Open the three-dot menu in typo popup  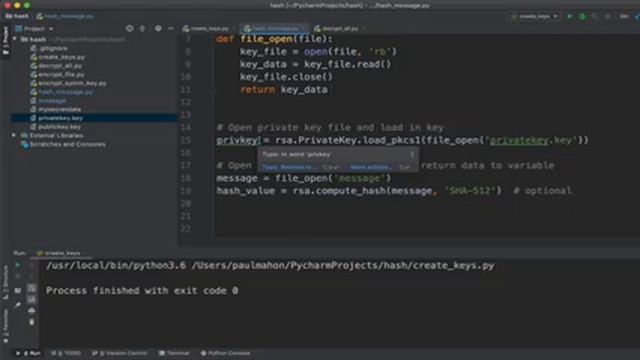pos(412,154)
